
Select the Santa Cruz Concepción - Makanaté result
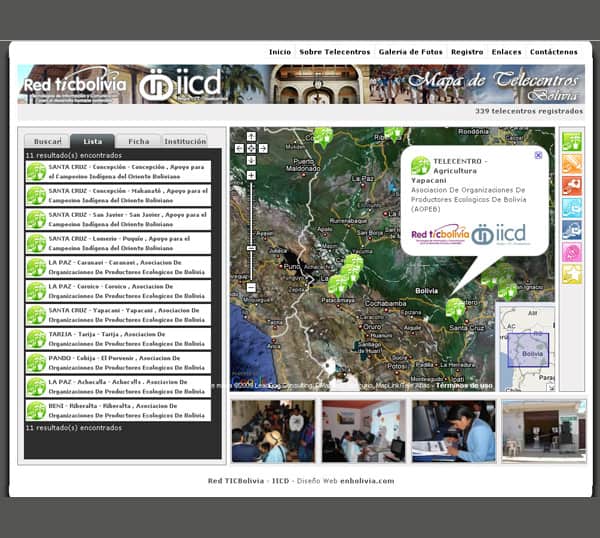pos(118,196)
